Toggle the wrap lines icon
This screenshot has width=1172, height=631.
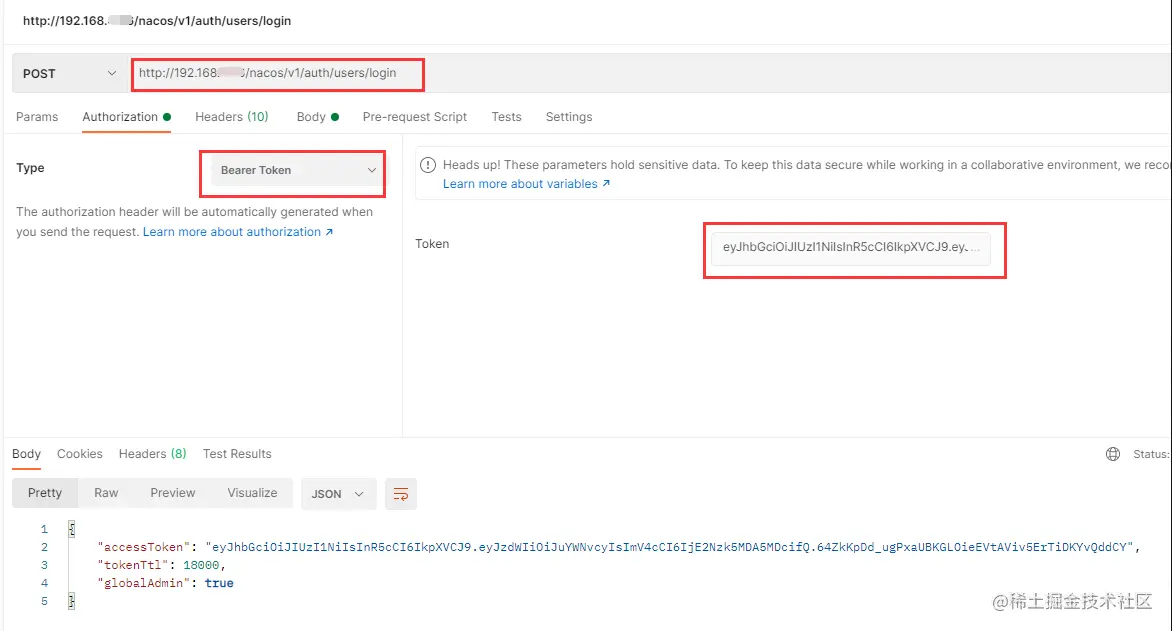click(401, 494)
